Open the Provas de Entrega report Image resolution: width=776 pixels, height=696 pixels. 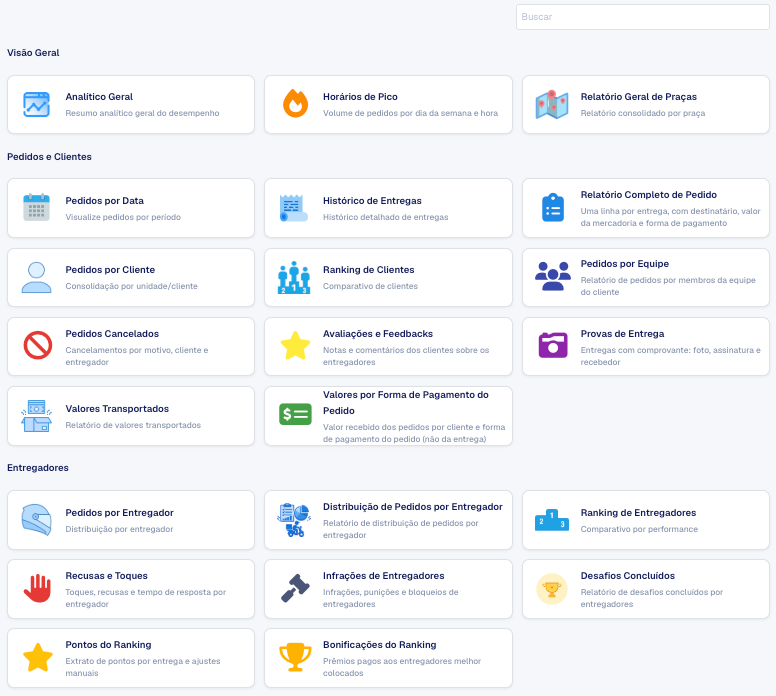point(646,347)
